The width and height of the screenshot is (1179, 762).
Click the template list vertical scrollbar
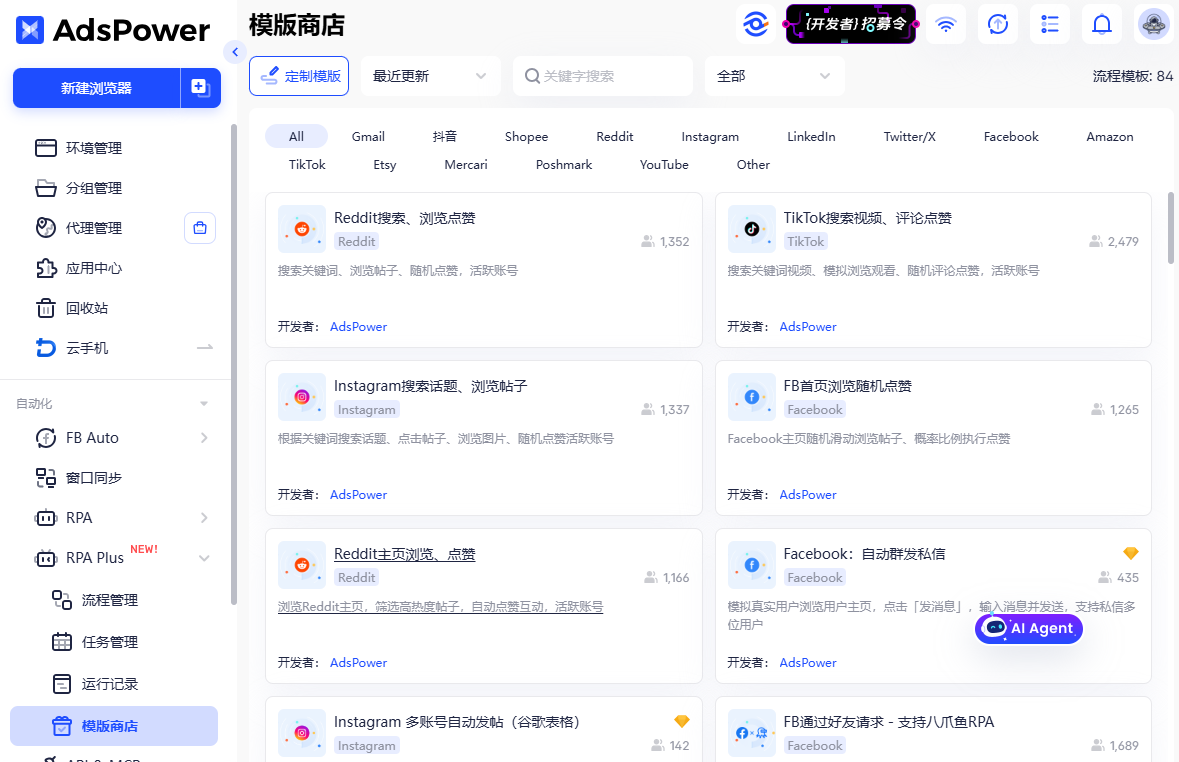[x=1170, y=228]
